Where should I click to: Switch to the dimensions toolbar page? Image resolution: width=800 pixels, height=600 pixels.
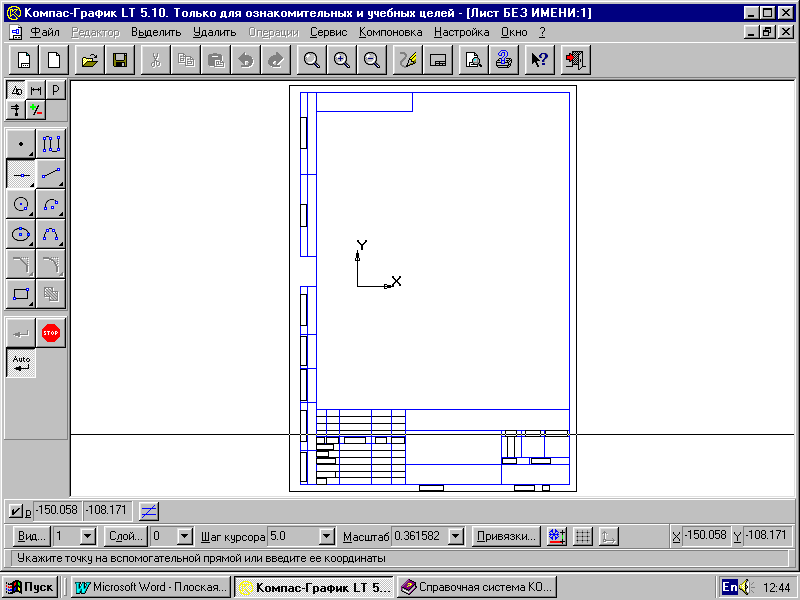tap(36, 90)
